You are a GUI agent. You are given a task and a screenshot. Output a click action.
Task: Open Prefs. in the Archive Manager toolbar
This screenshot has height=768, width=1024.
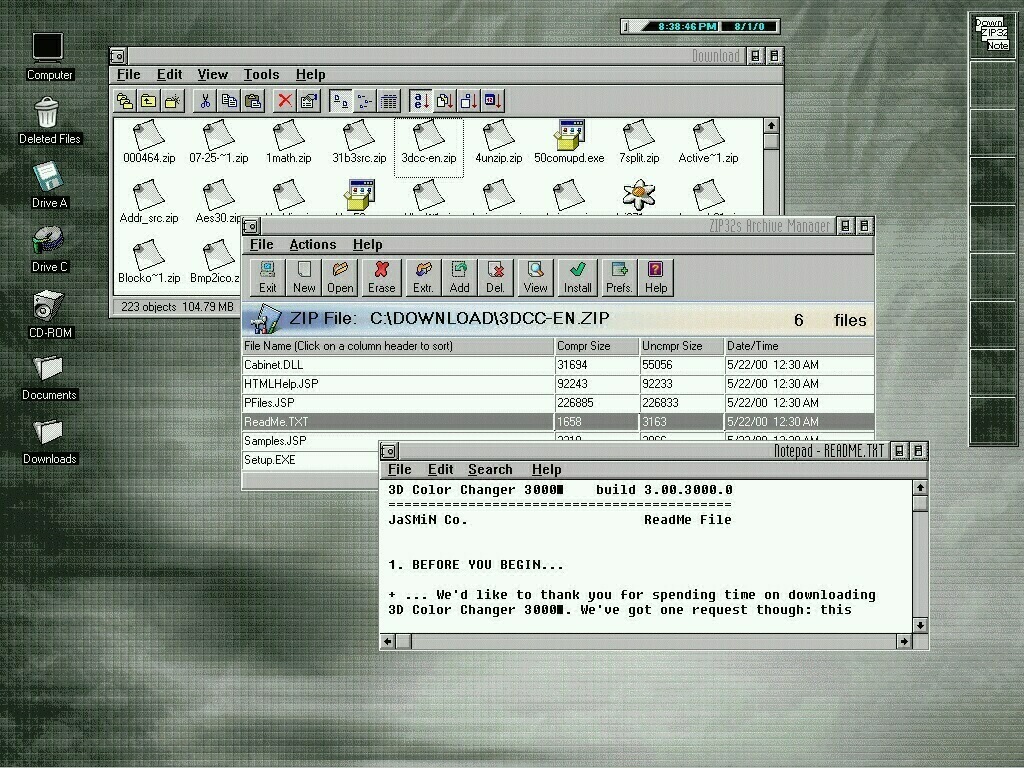[x=619, y=277]
